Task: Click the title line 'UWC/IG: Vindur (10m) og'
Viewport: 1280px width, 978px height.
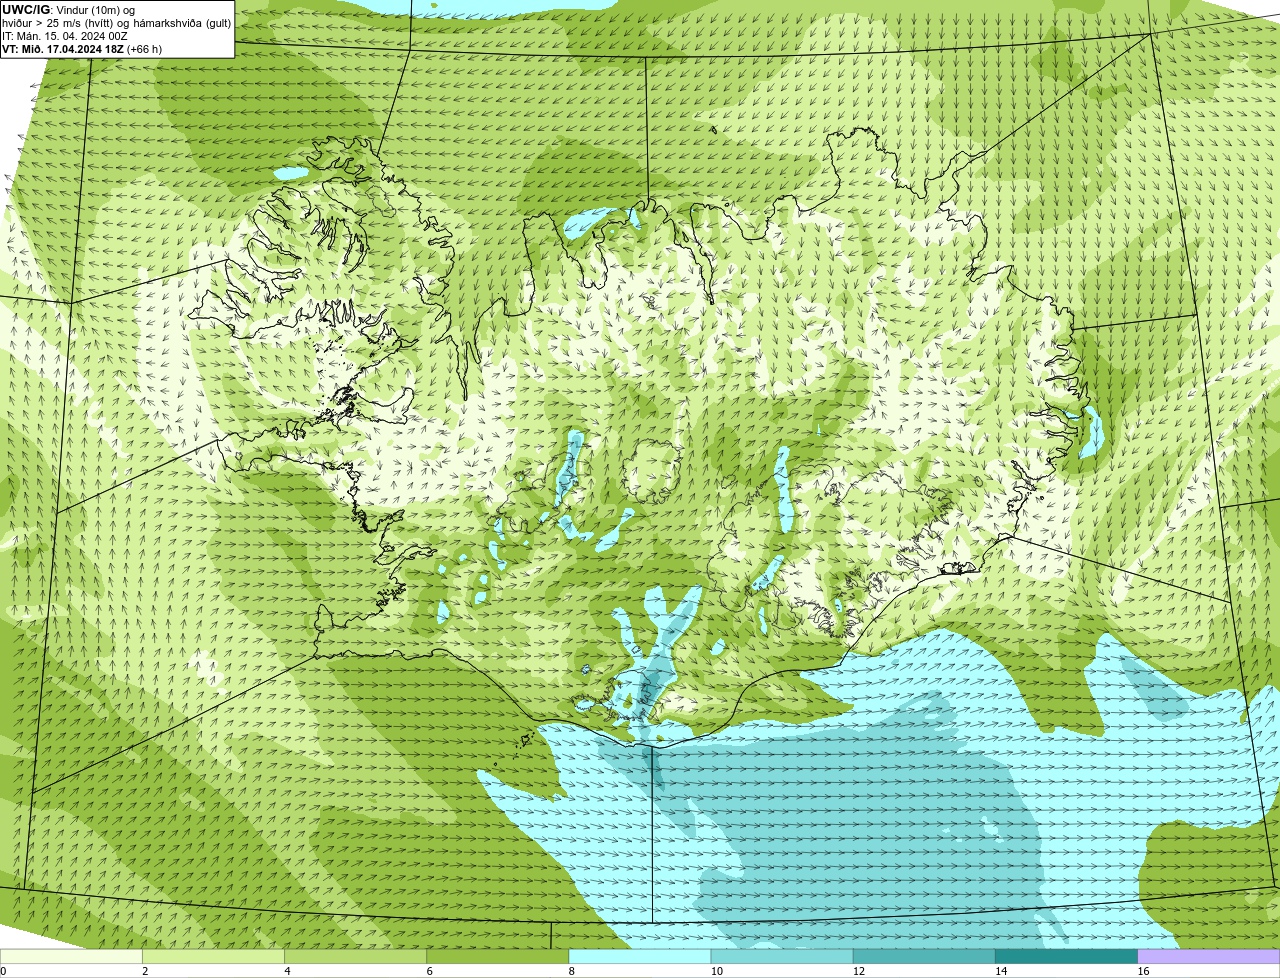Action: coord(68,9)
